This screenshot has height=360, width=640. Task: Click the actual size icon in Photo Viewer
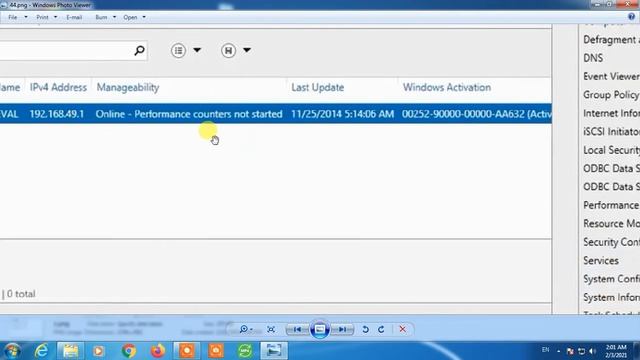[x=271, y=329]
